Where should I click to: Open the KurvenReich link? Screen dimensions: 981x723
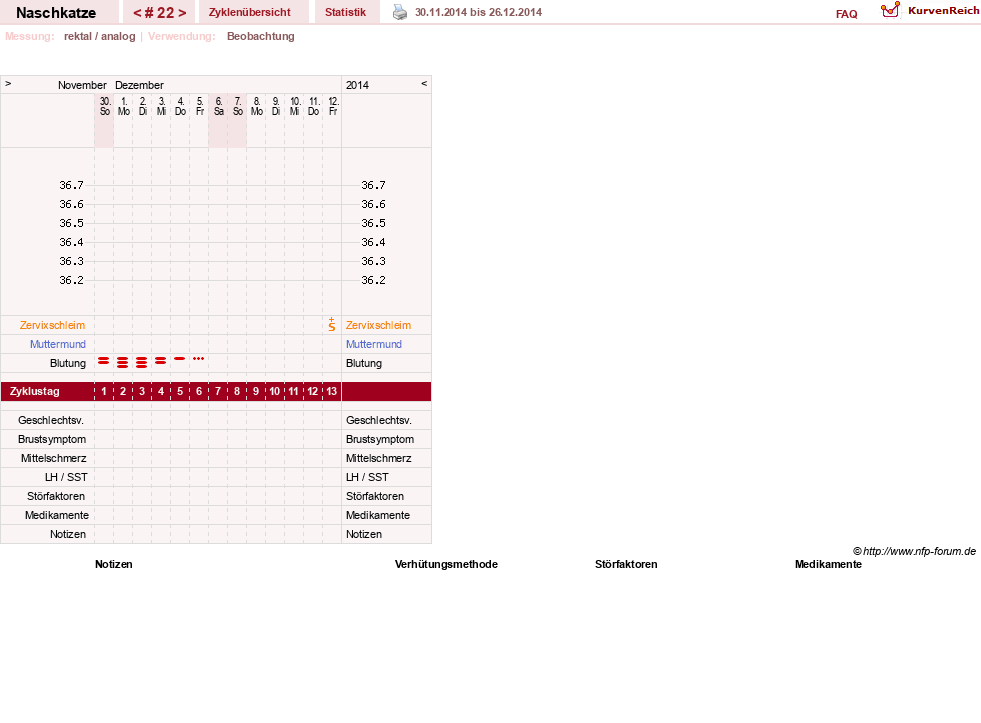pos(943,11)
